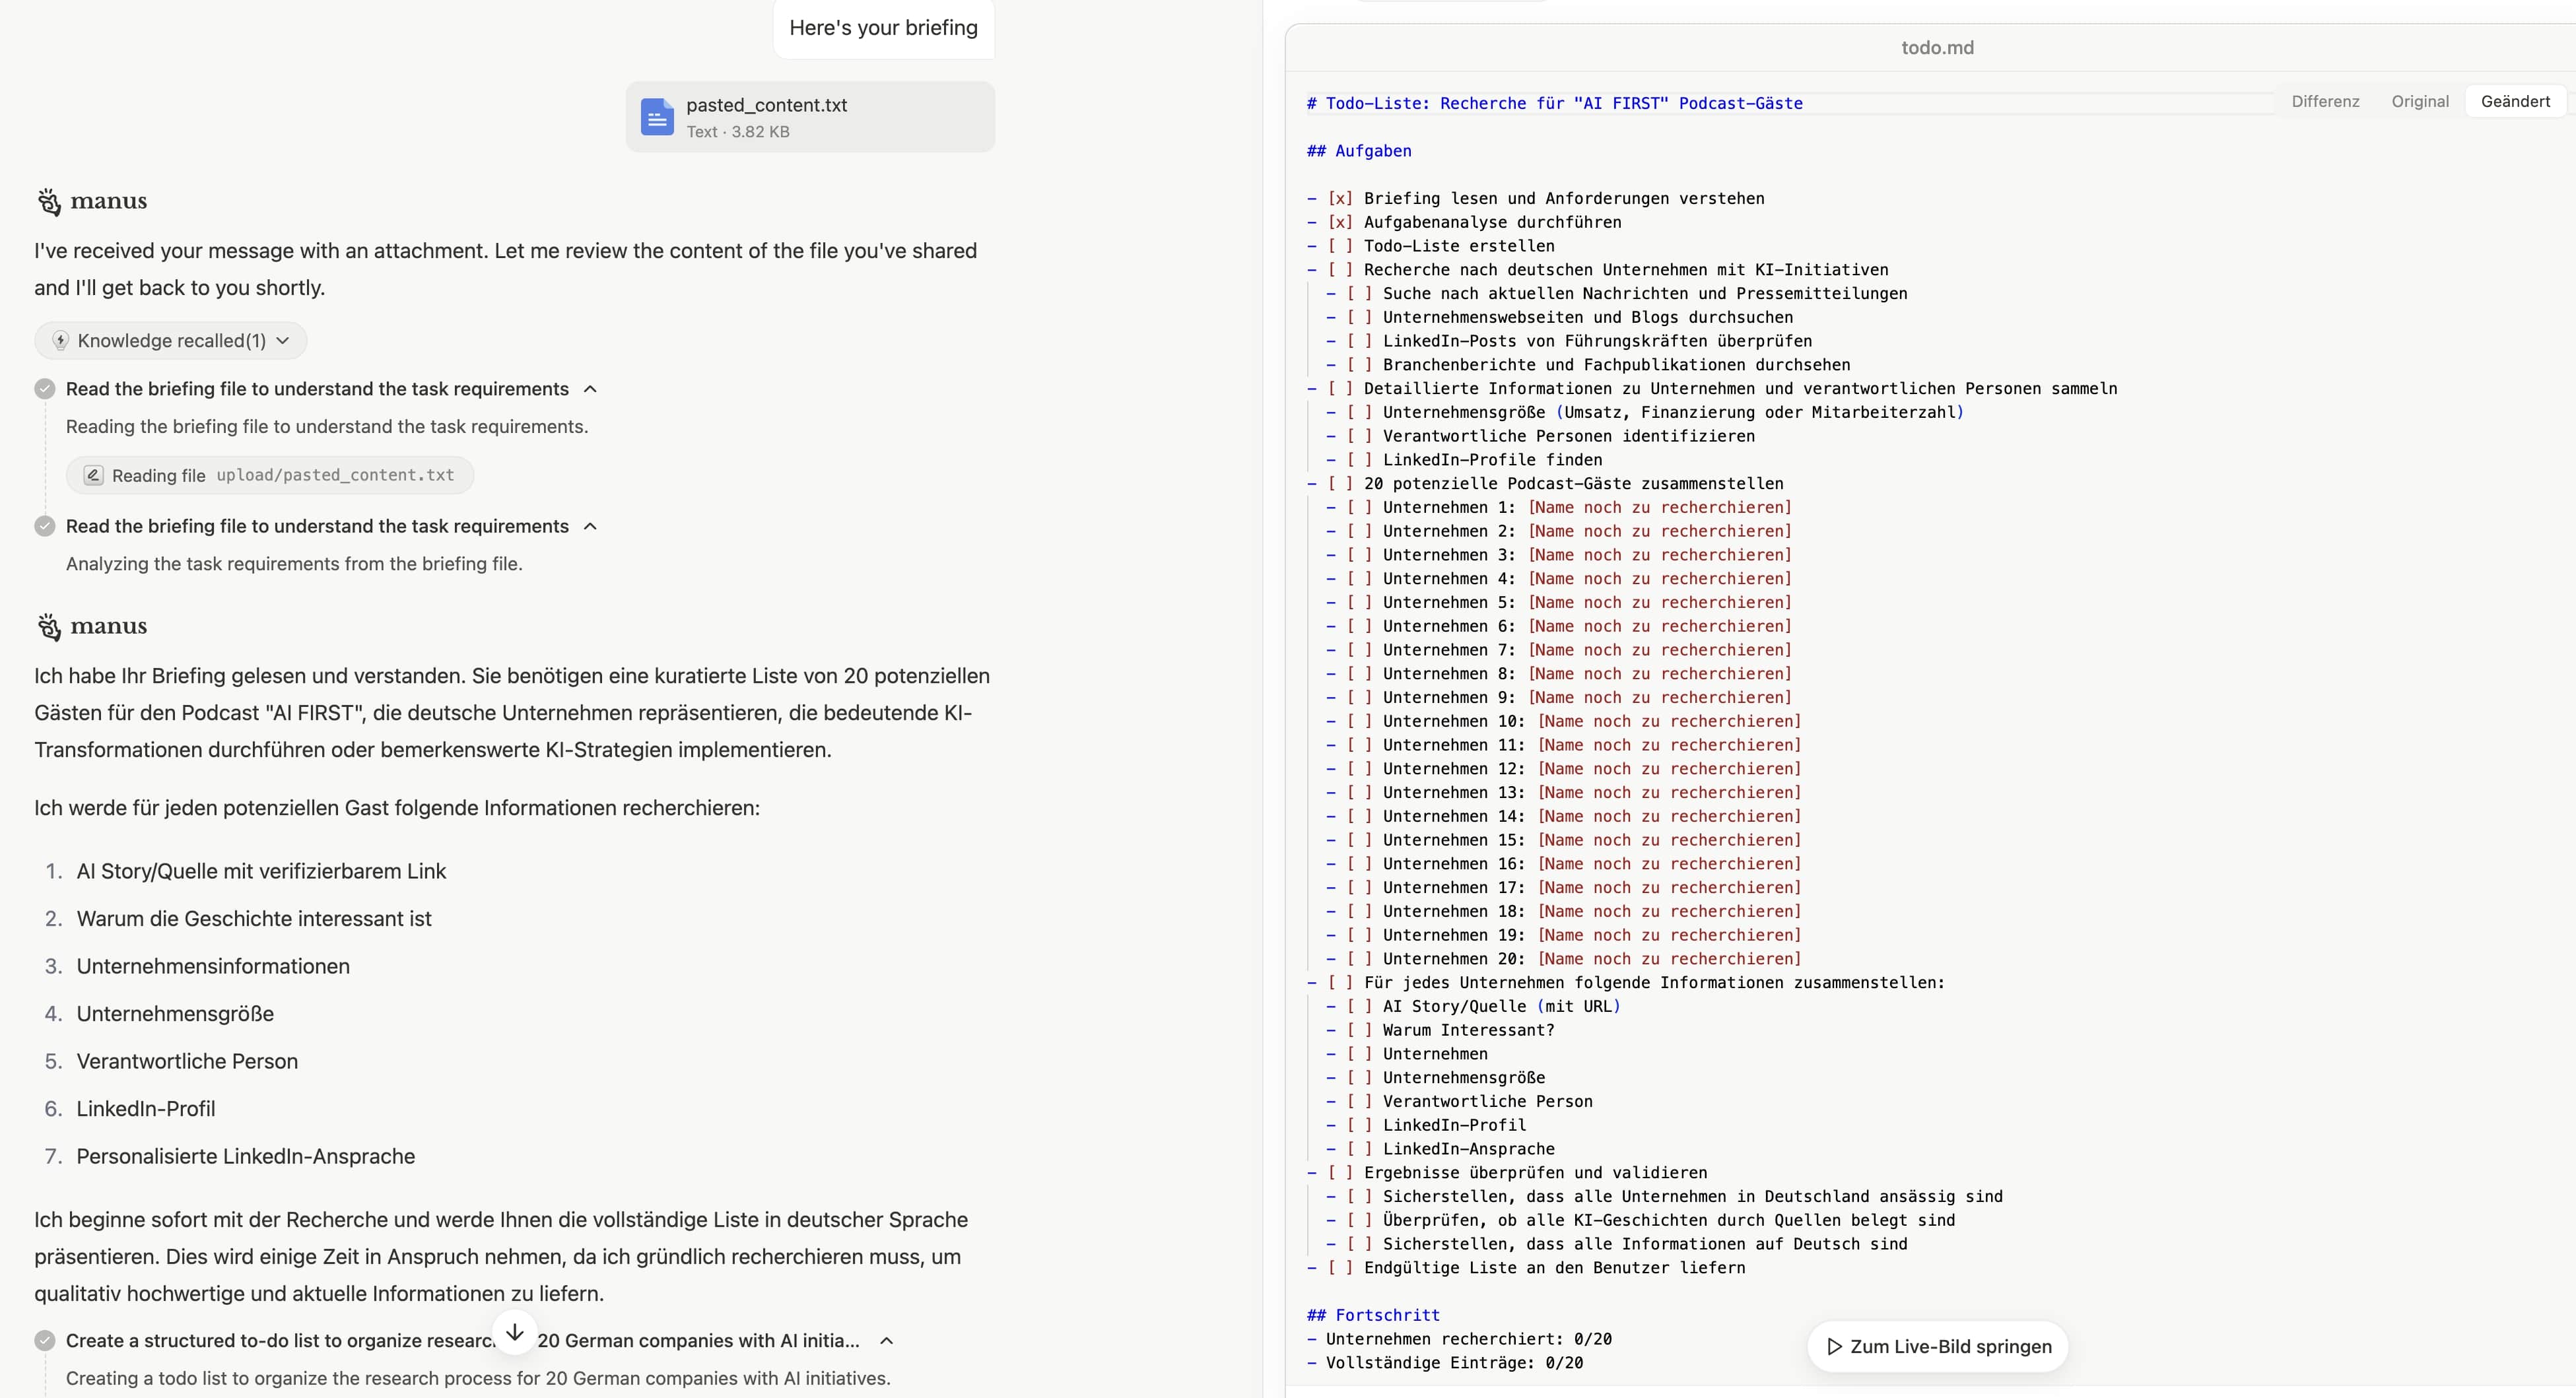Collapse the Create a structured to-do list step
The height and width of the screenshot is (1398, 2576).
point(886,1341)
